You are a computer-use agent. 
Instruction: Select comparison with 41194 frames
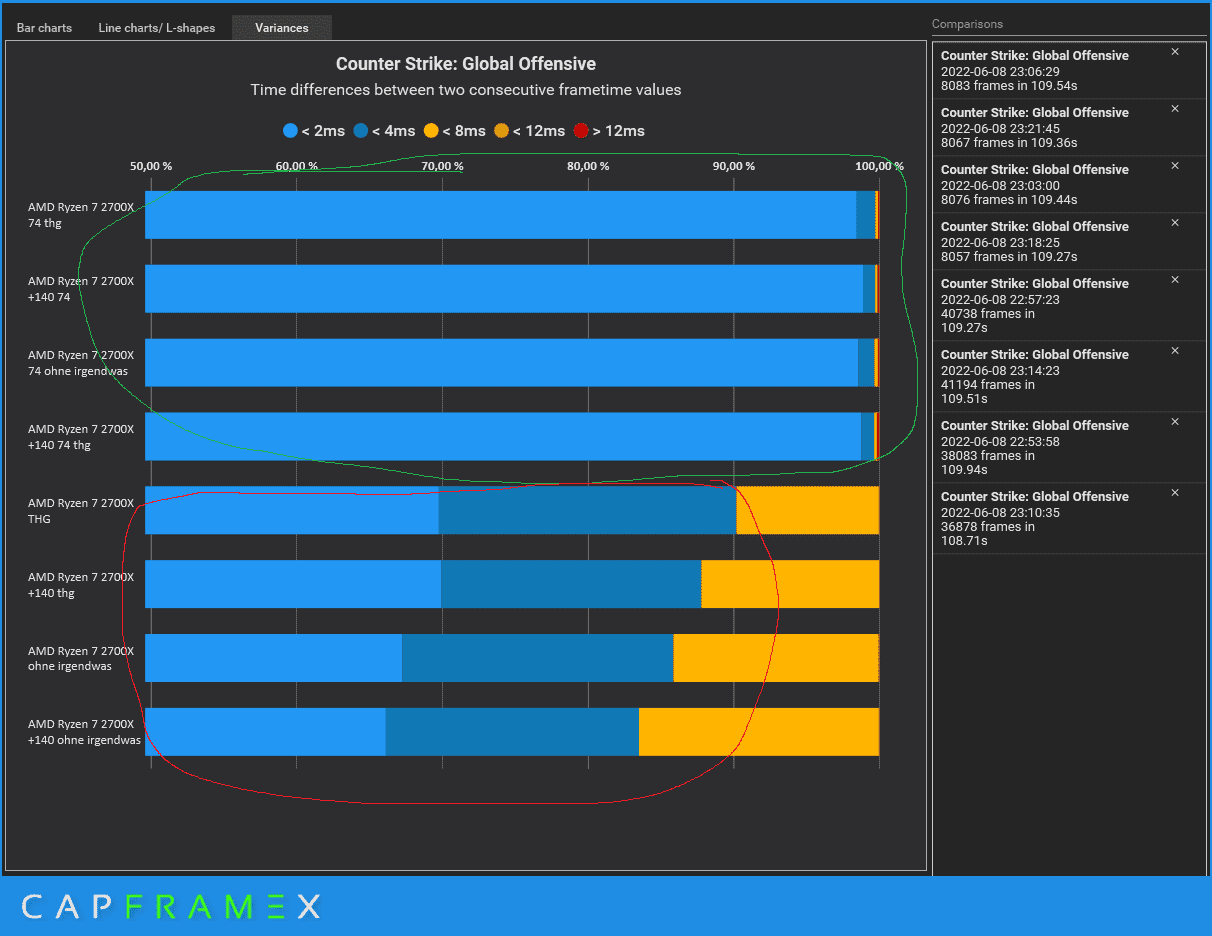(x=1069, y=376)
